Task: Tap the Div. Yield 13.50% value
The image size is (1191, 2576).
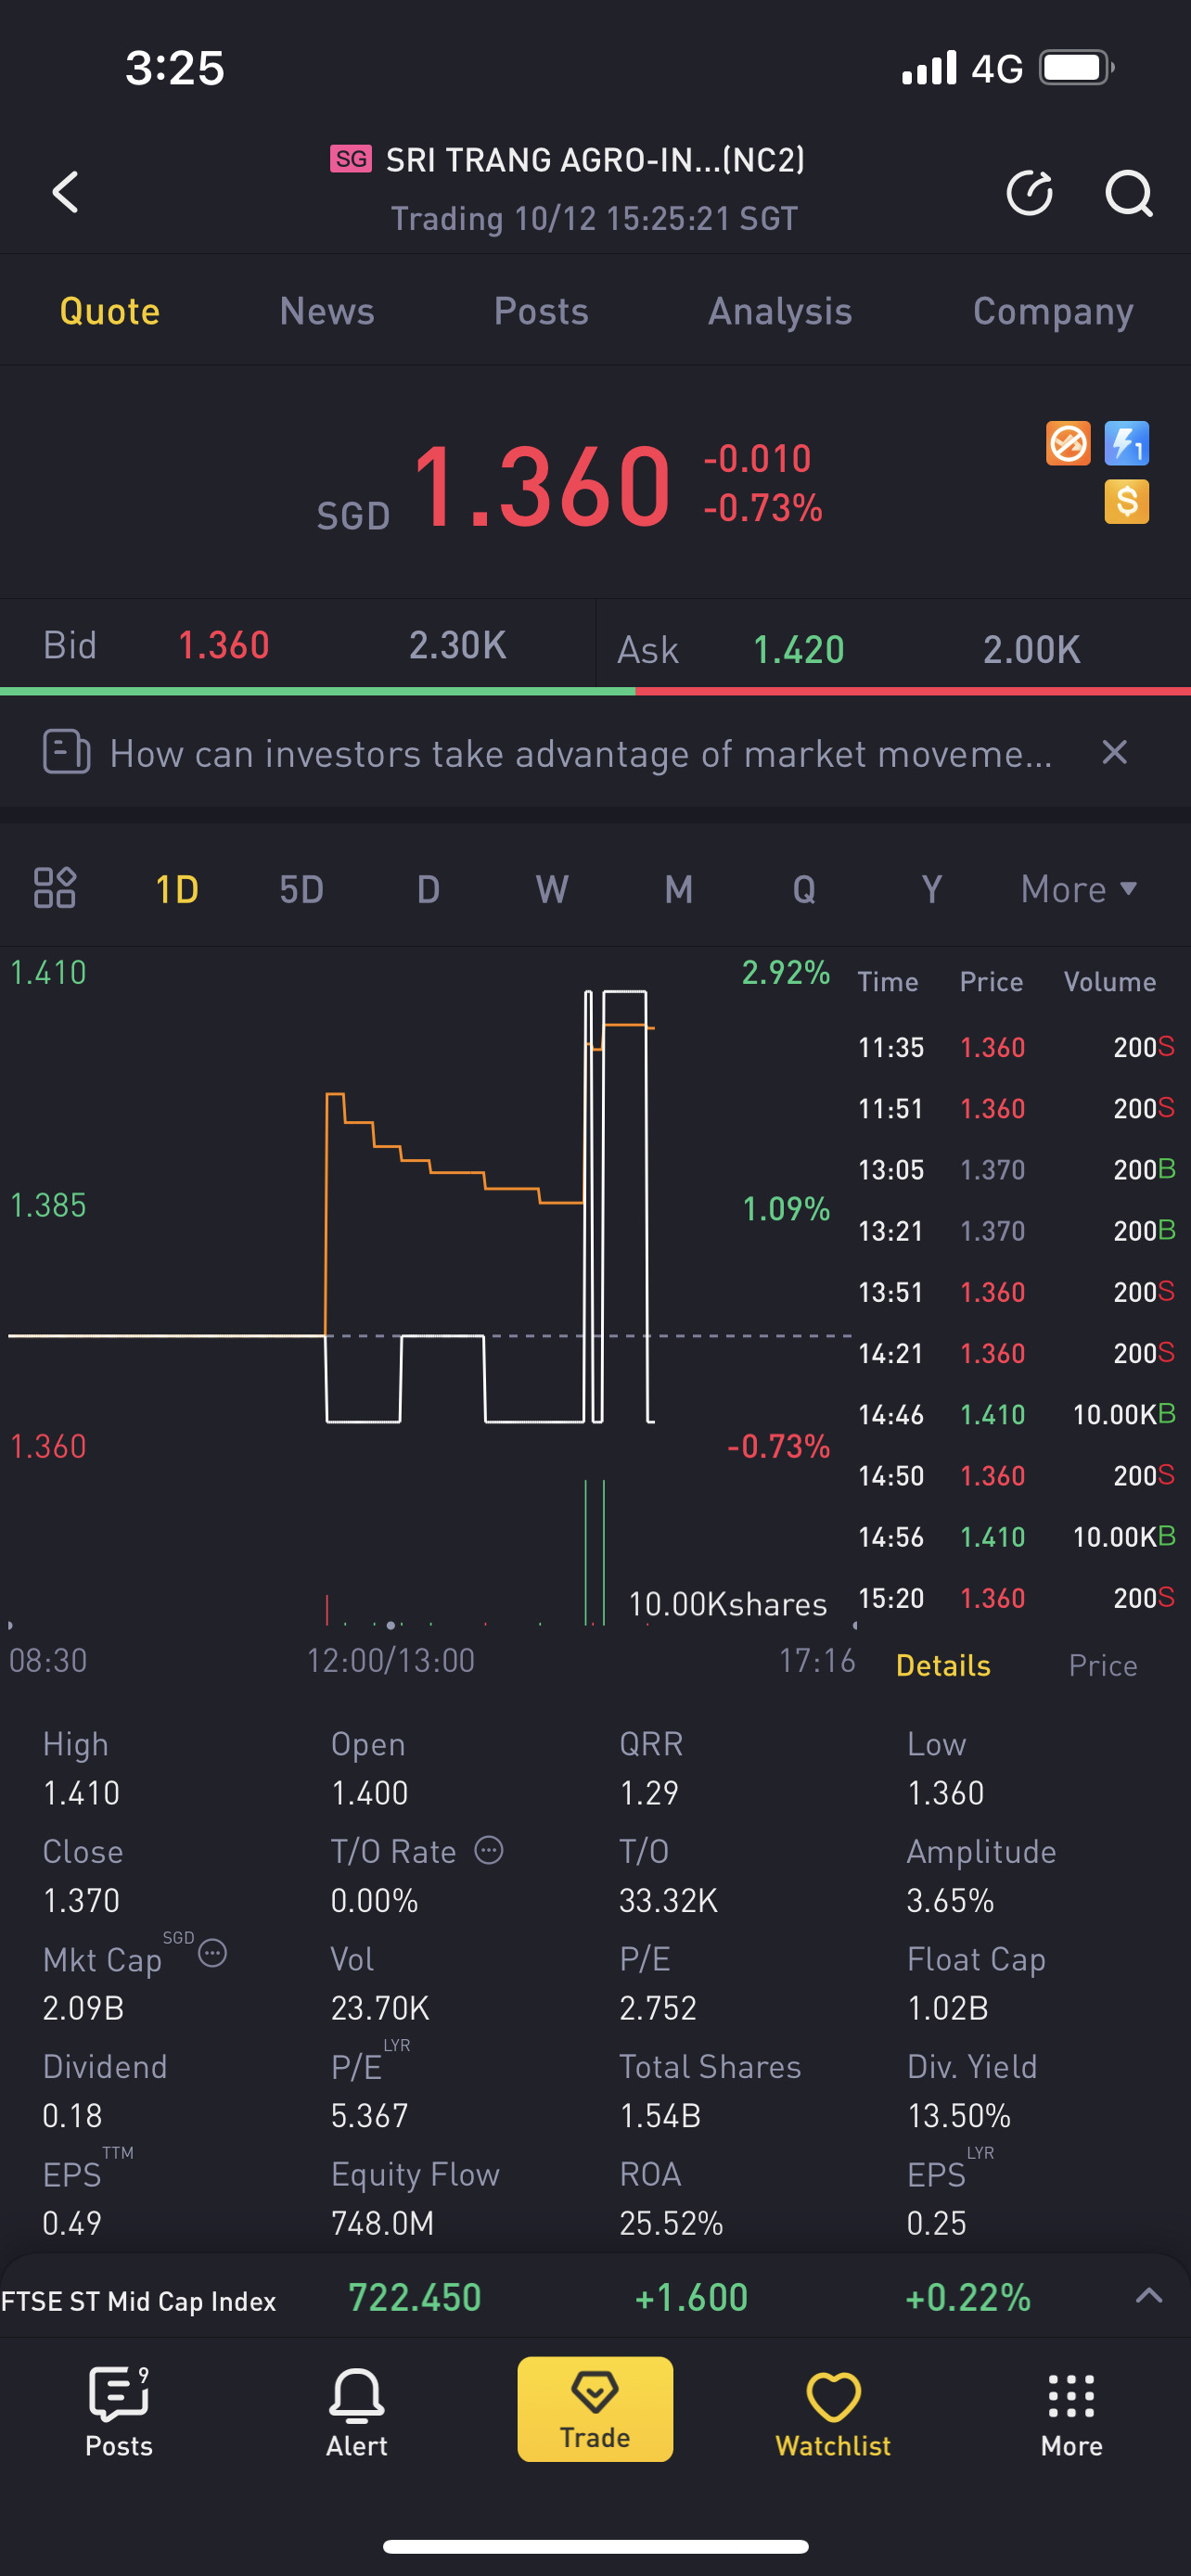Action: (958, 2115)
